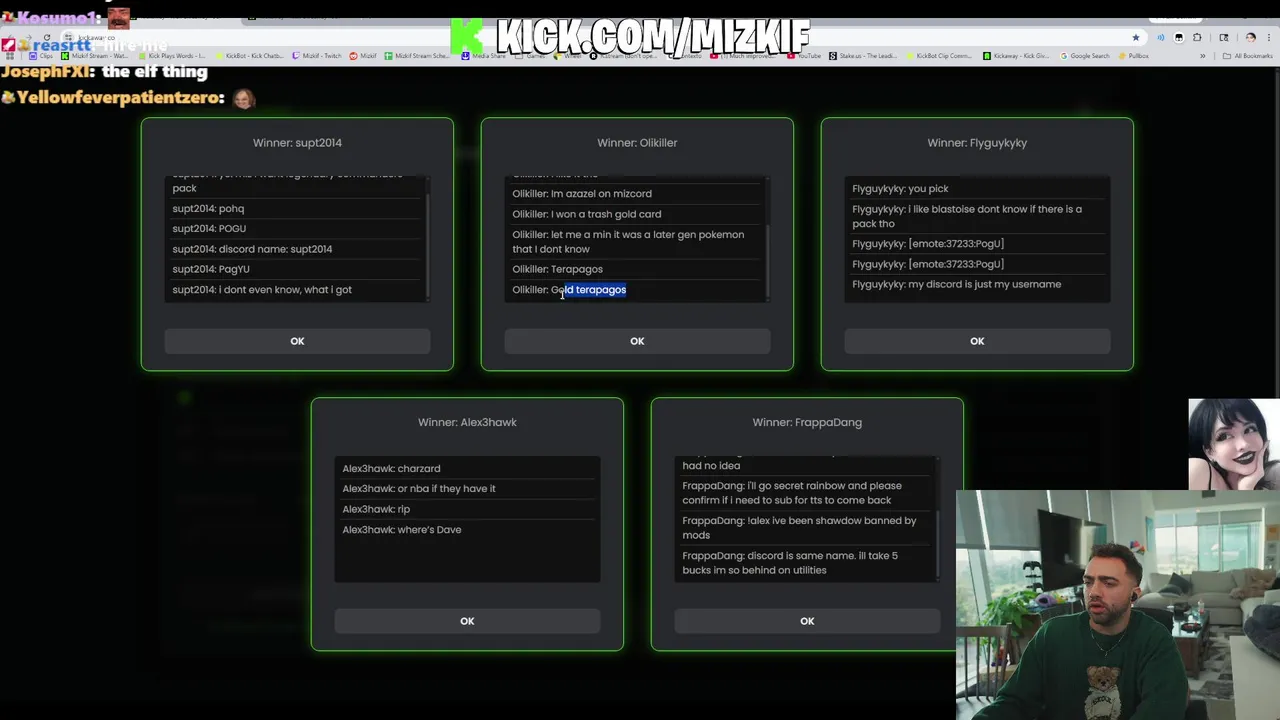Click 'Winner: Olikiller' heading
This screenshot has width=1280, height=720.
pyautogui.click(x=637, y=143)
